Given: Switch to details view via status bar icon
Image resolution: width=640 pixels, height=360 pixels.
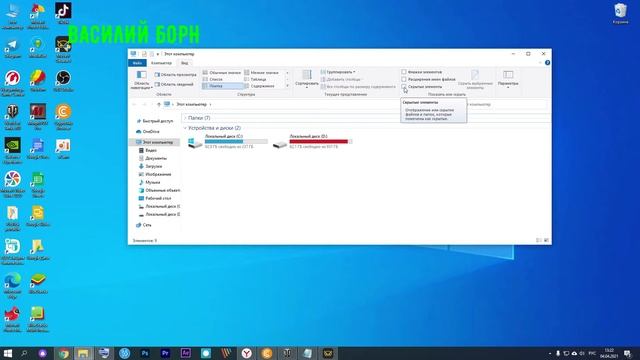Looking at the screenshot, I should point(539,240).
